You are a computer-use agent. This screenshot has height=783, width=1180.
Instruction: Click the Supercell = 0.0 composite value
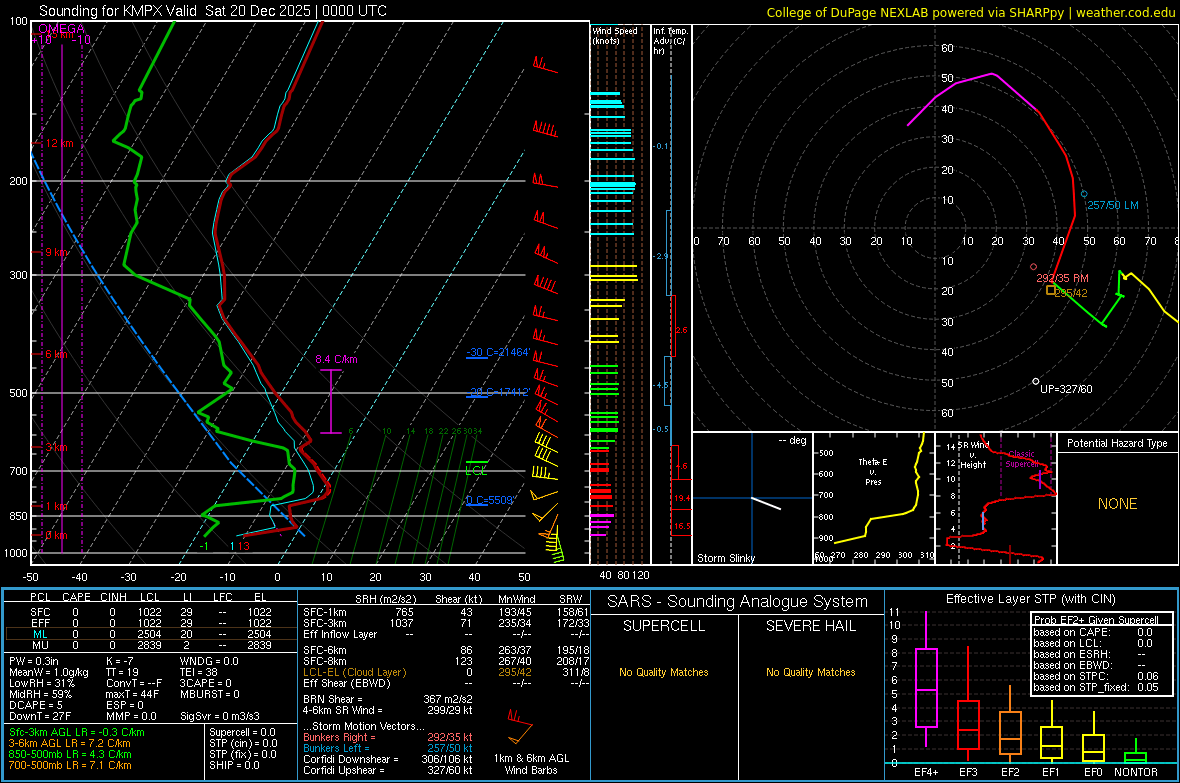(x=242, y=732)
